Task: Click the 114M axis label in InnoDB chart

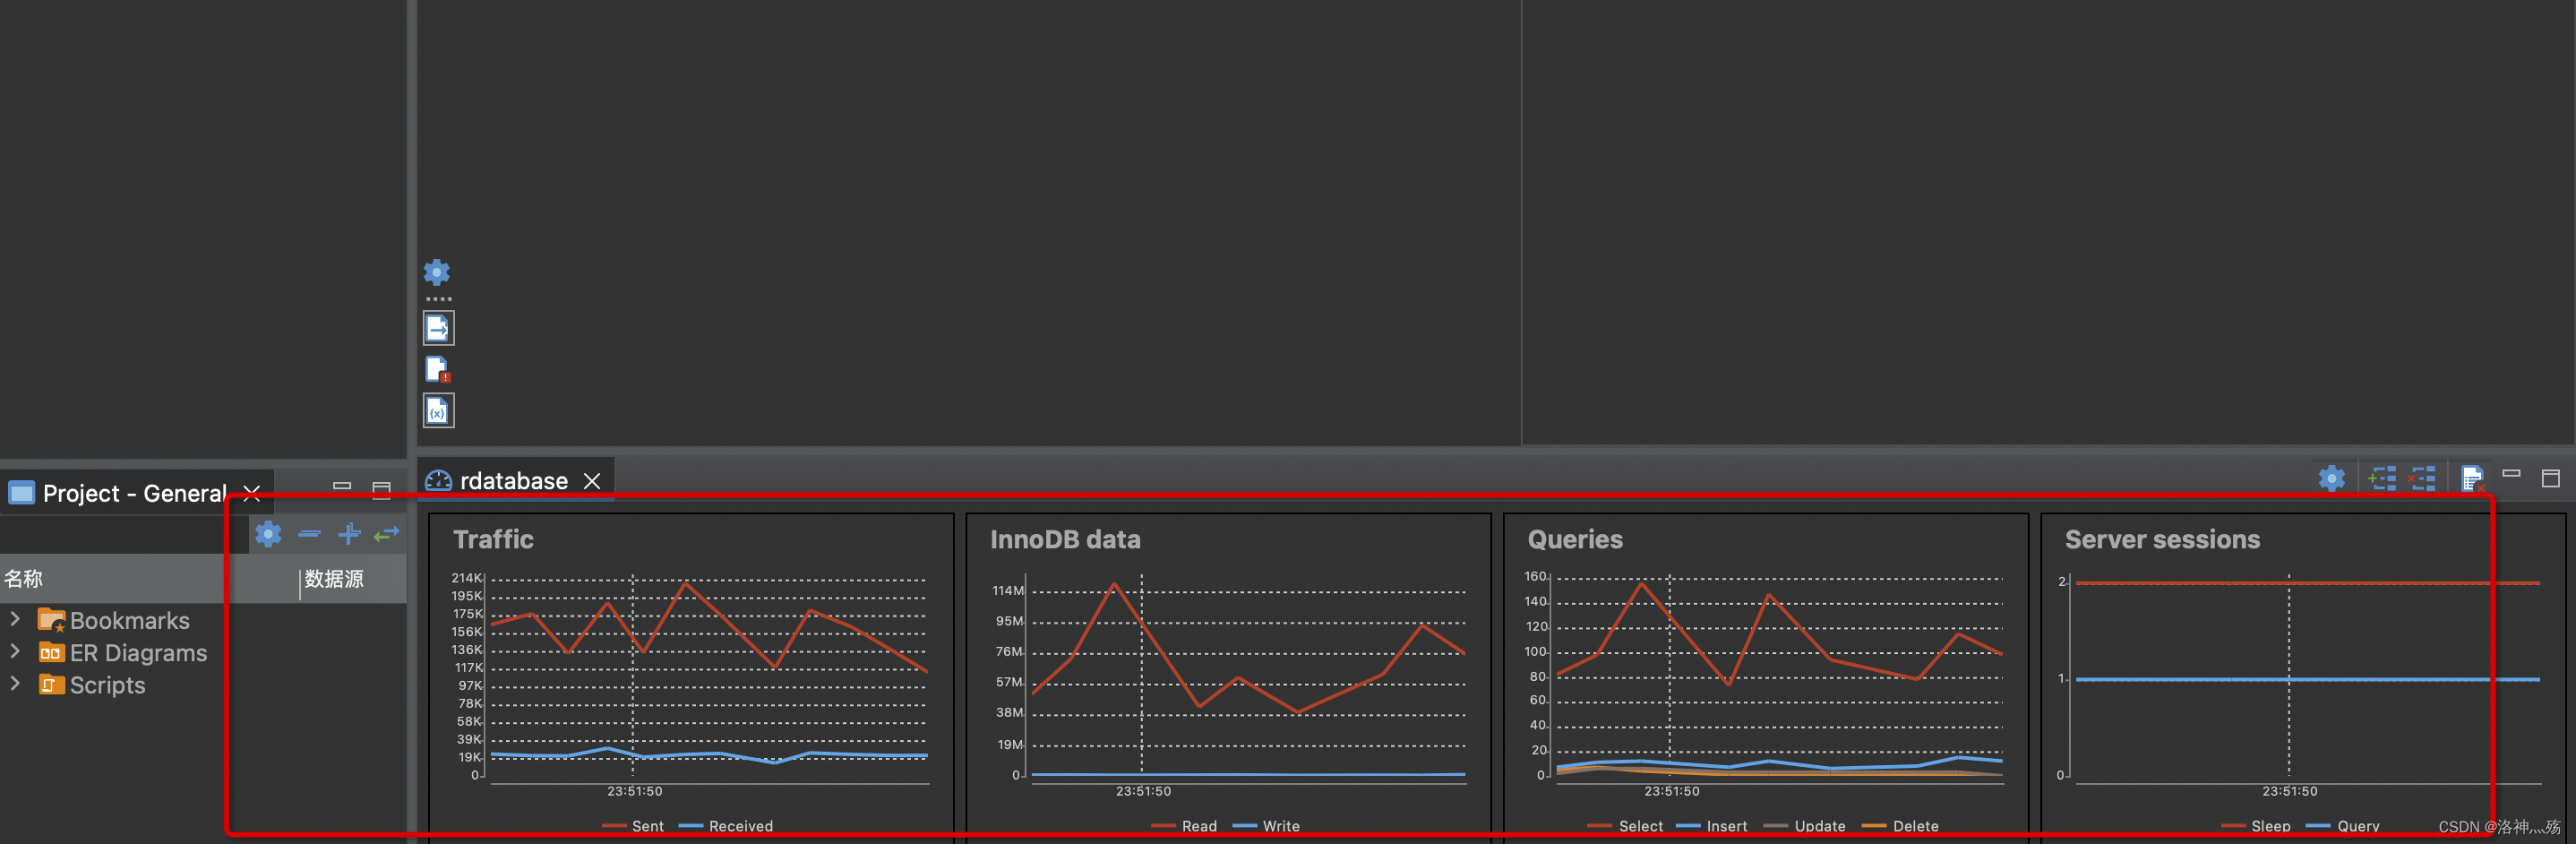Action: pos(1008,591)
